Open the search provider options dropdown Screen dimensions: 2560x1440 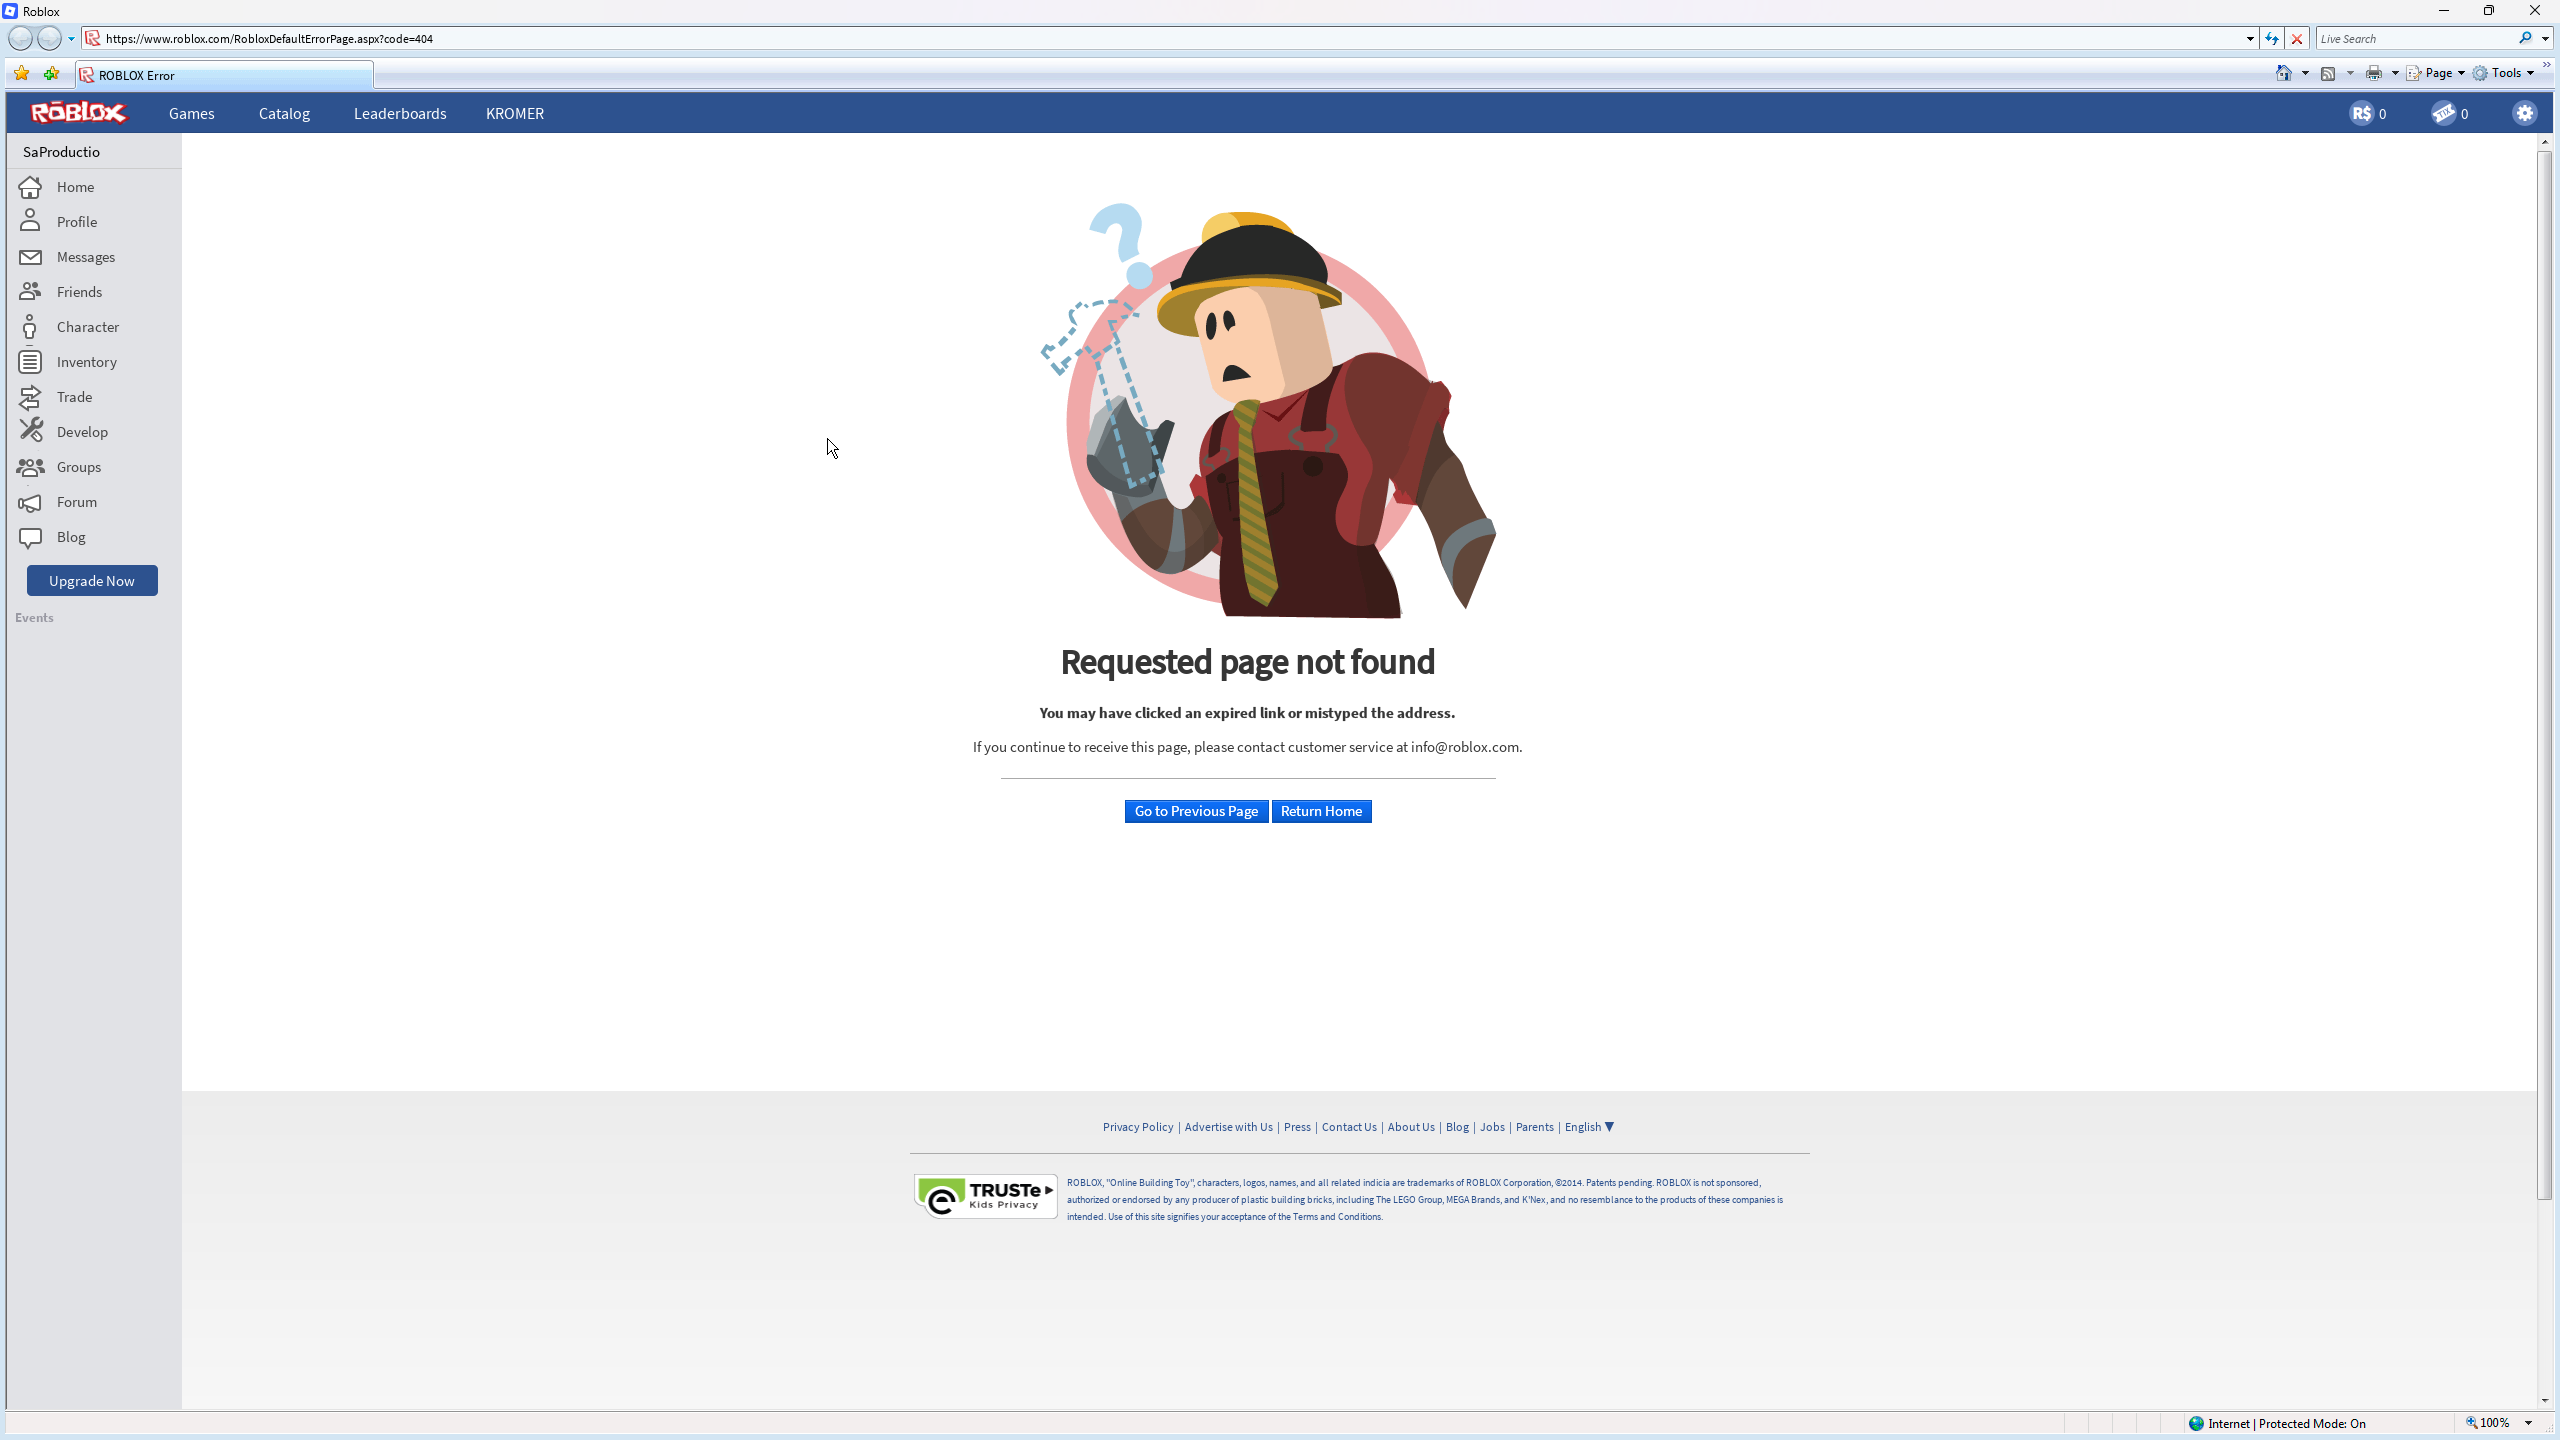2545,39
